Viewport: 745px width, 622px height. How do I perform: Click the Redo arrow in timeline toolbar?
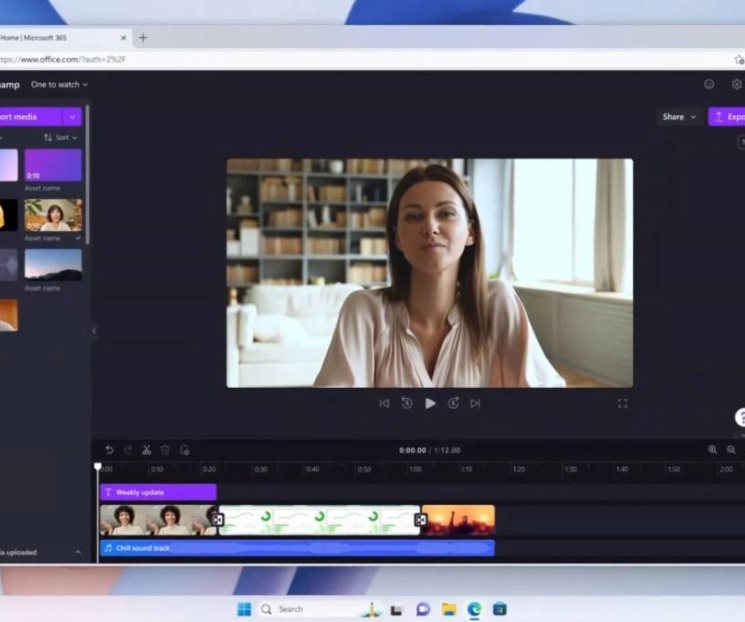[x=128, y=450]
